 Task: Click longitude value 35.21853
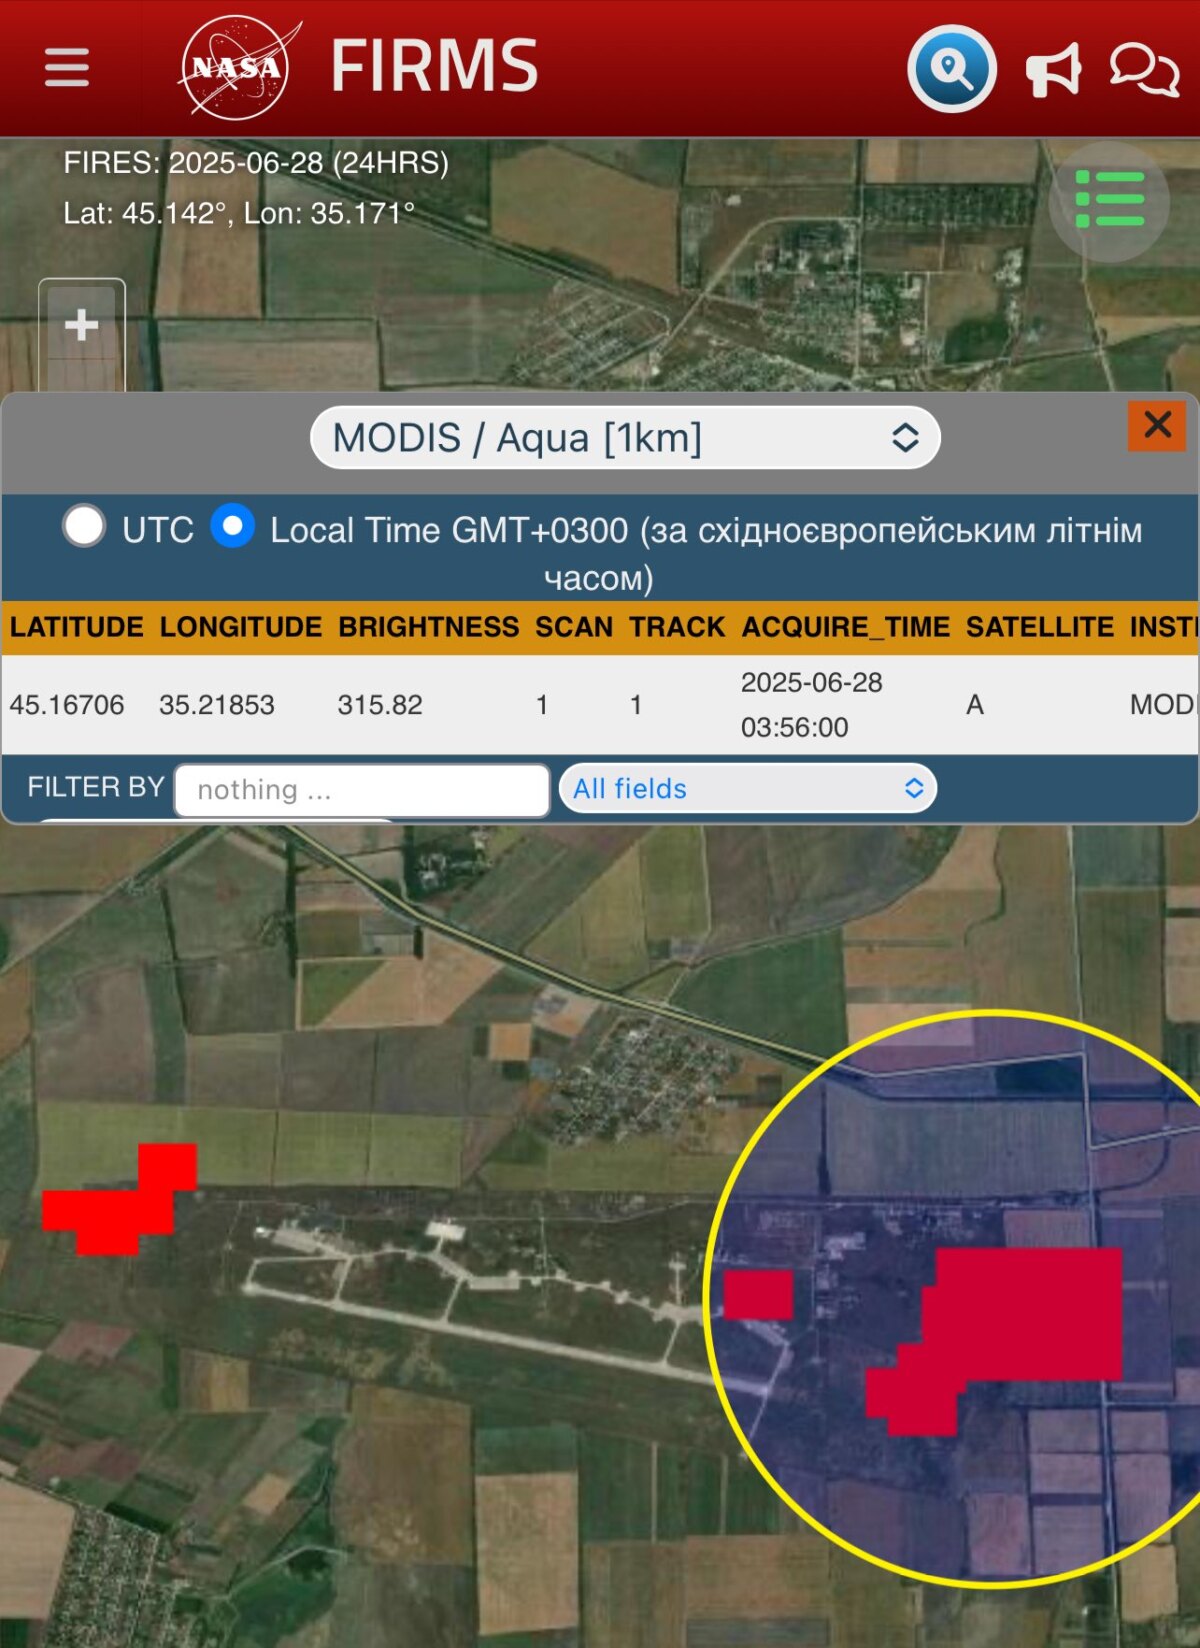click(217, 705)
